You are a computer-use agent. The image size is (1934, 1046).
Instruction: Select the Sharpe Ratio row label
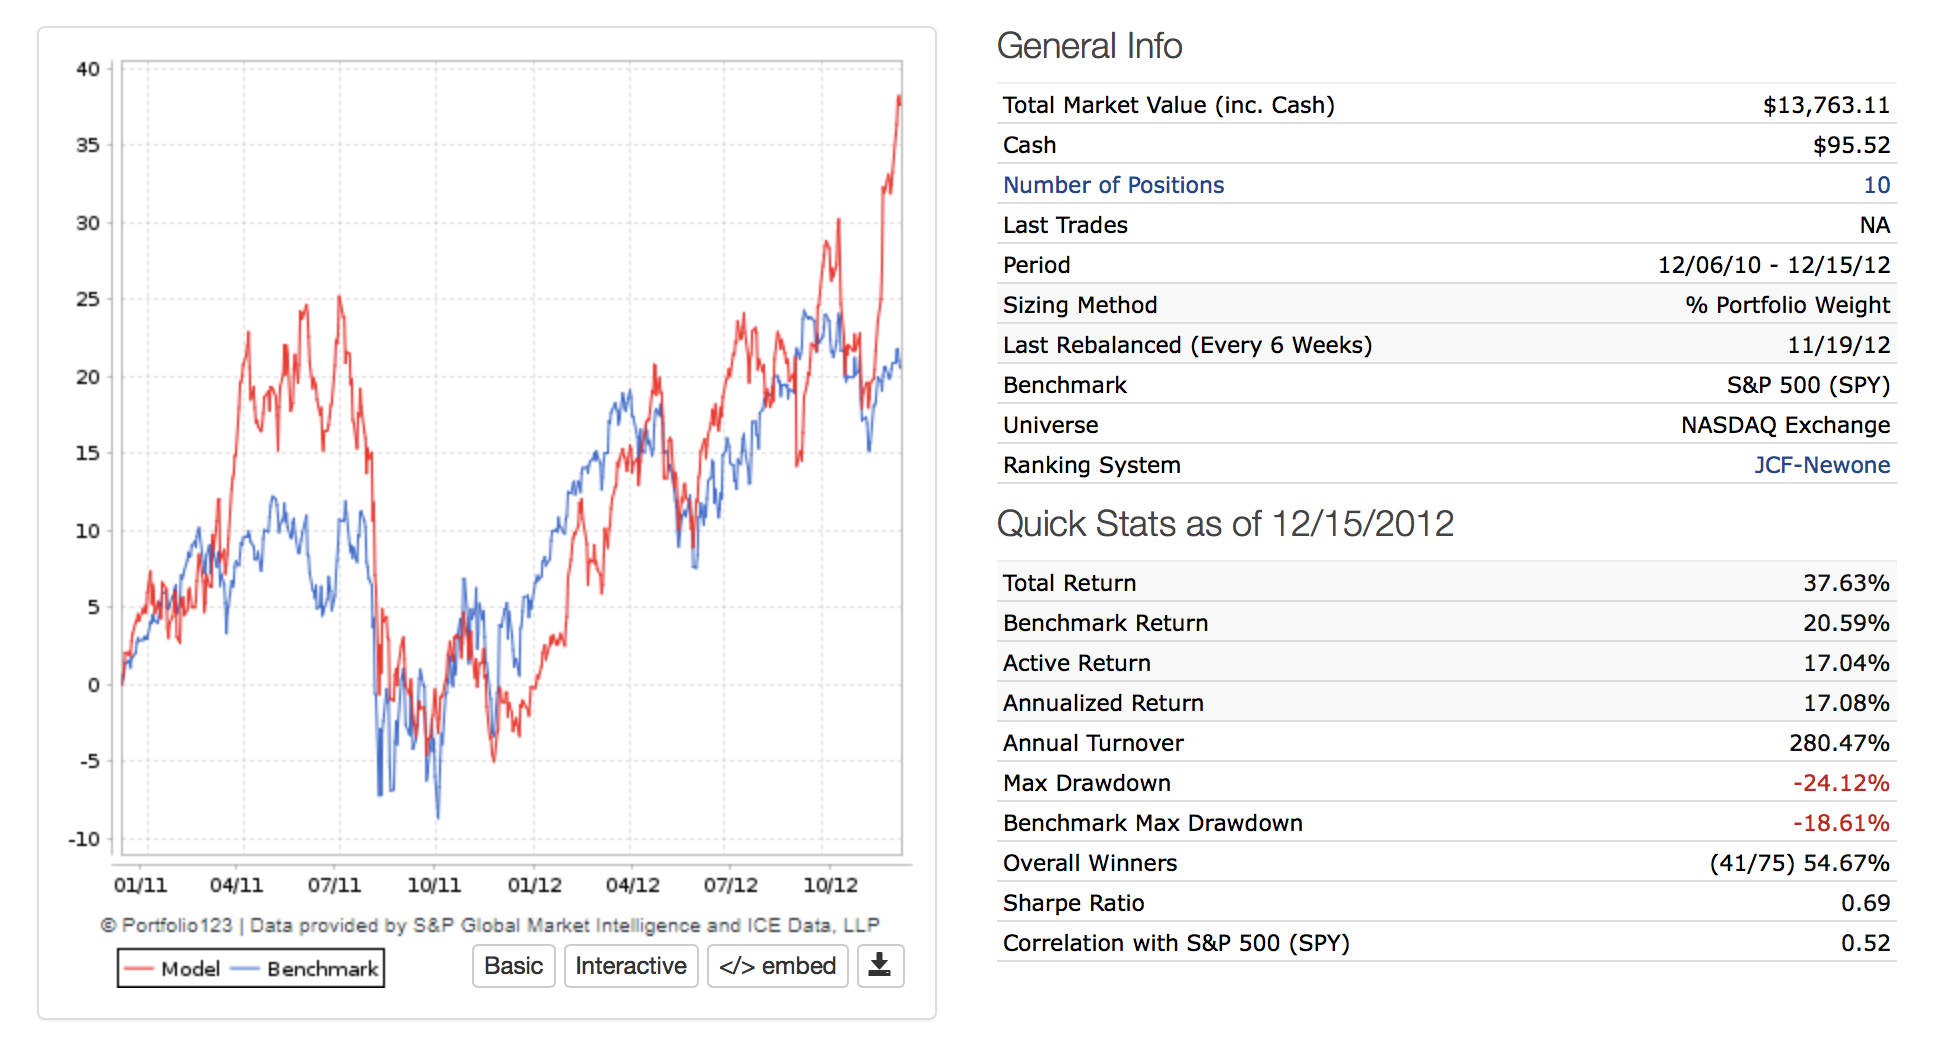1073,903
